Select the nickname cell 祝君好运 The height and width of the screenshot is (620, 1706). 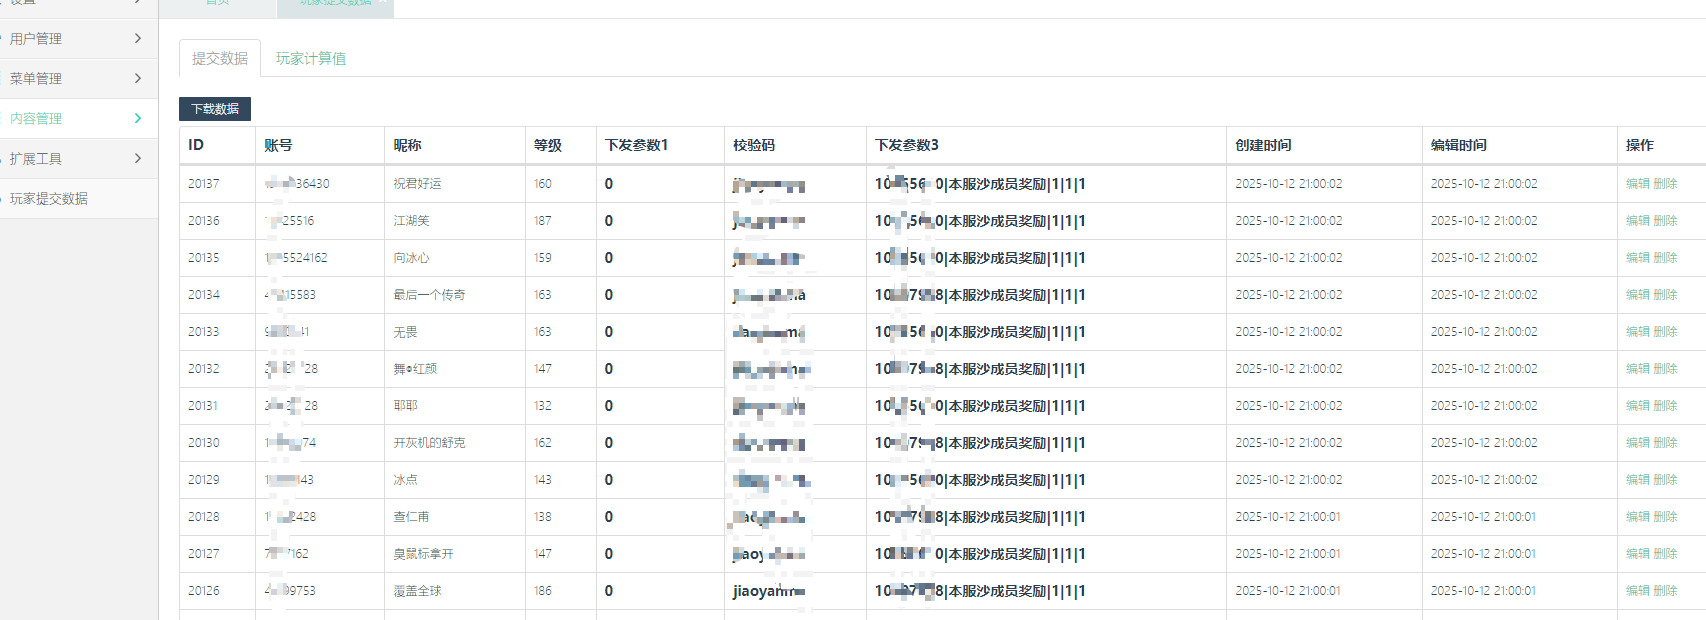click(417, 184)
